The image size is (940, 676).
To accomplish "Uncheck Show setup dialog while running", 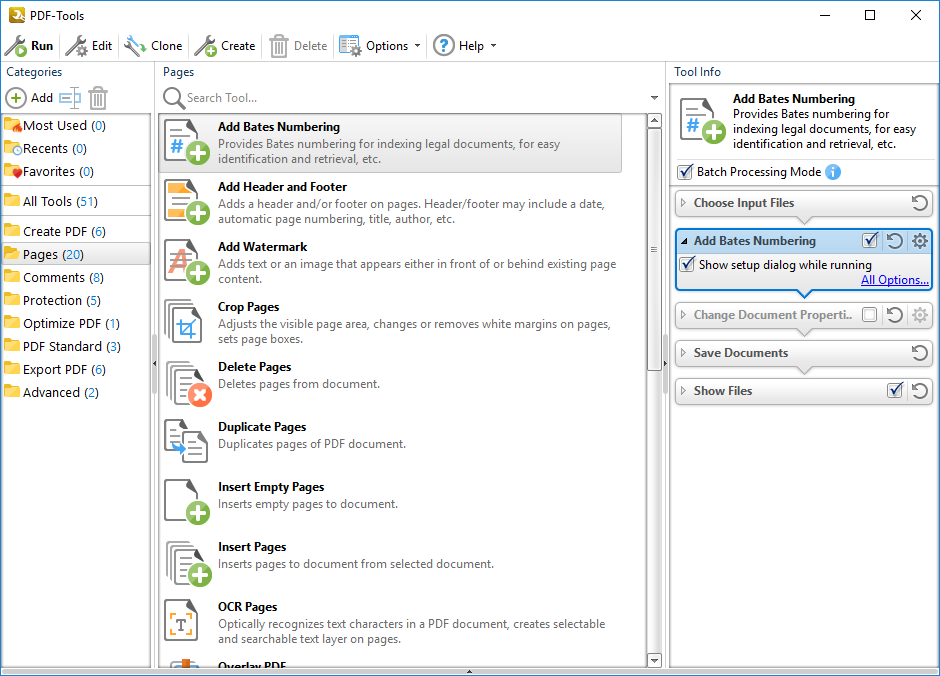I will click(687, 265).
